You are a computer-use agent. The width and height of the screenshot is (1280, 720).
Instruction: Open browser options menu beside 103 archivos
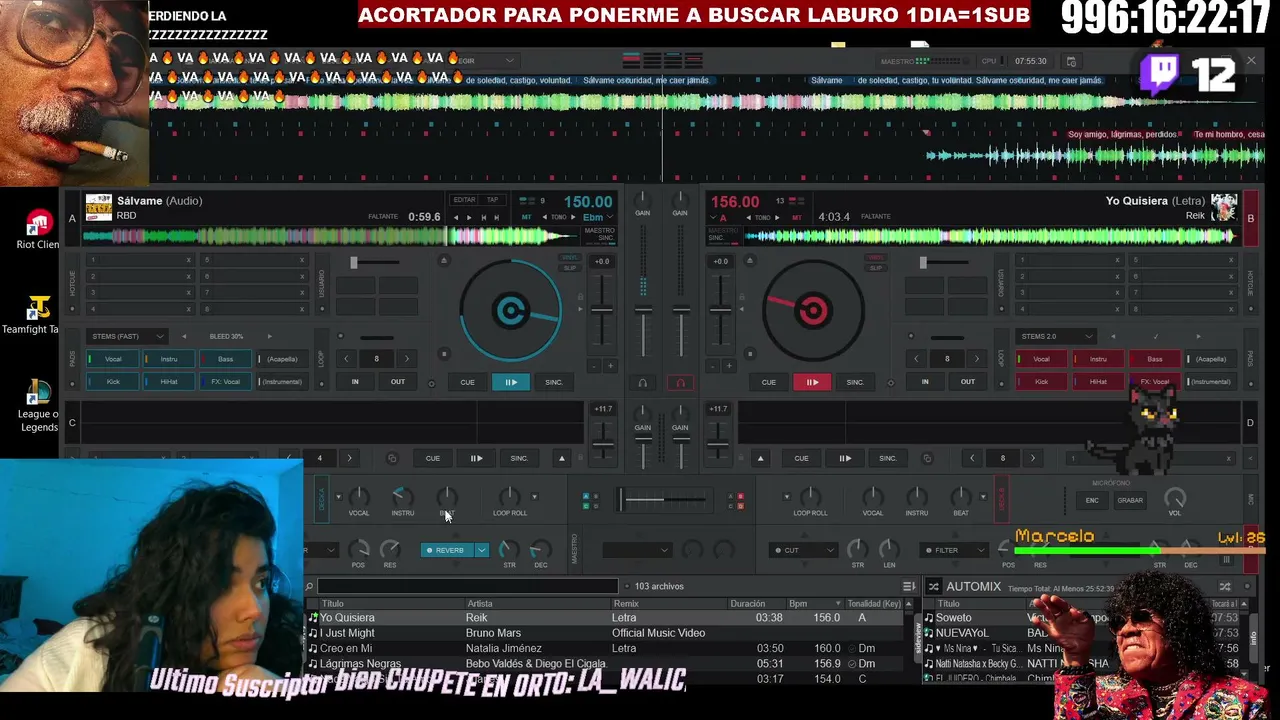coord(909,586)
